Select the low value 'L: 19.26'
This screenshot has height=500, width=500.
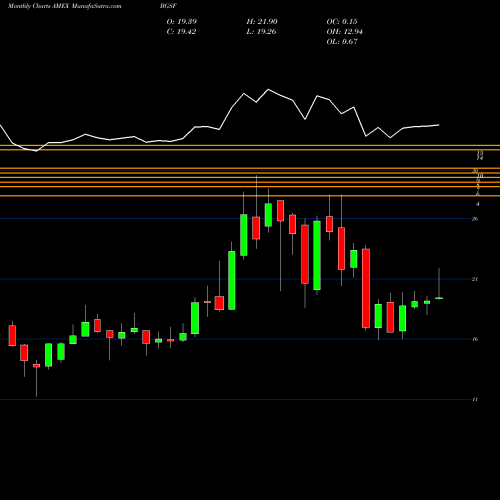[x=262, y=32]
